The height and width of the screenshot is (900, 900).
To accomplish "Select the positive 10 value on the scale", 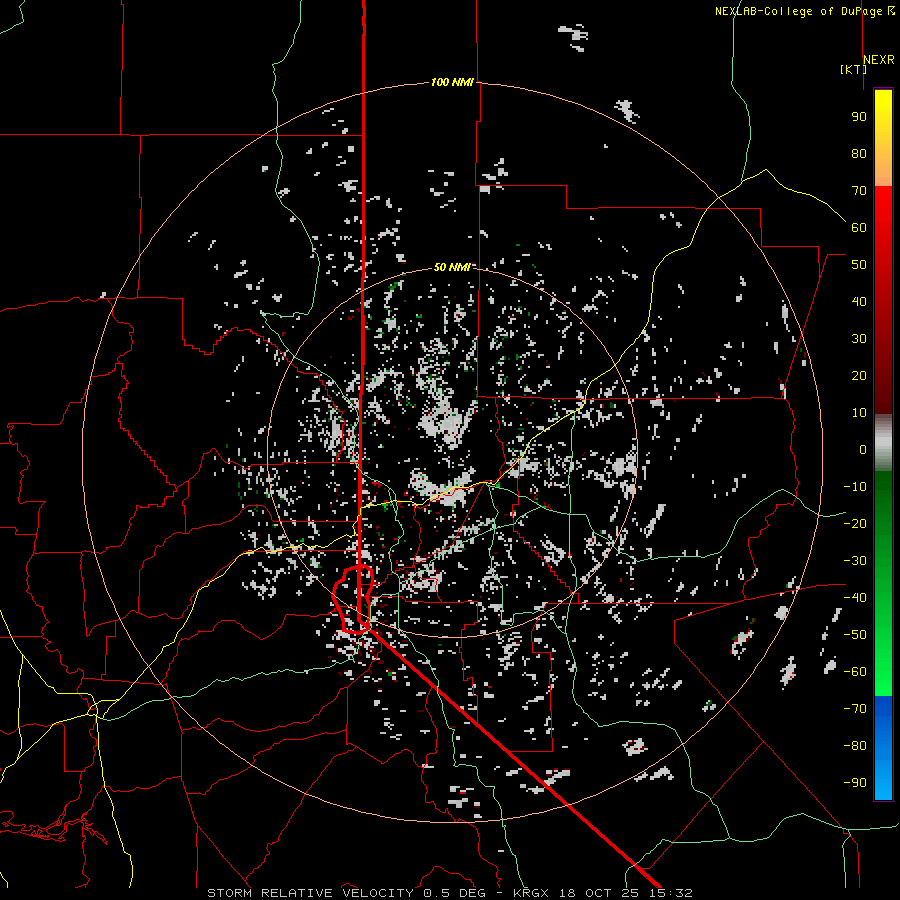I will click(x=859, y=413).
